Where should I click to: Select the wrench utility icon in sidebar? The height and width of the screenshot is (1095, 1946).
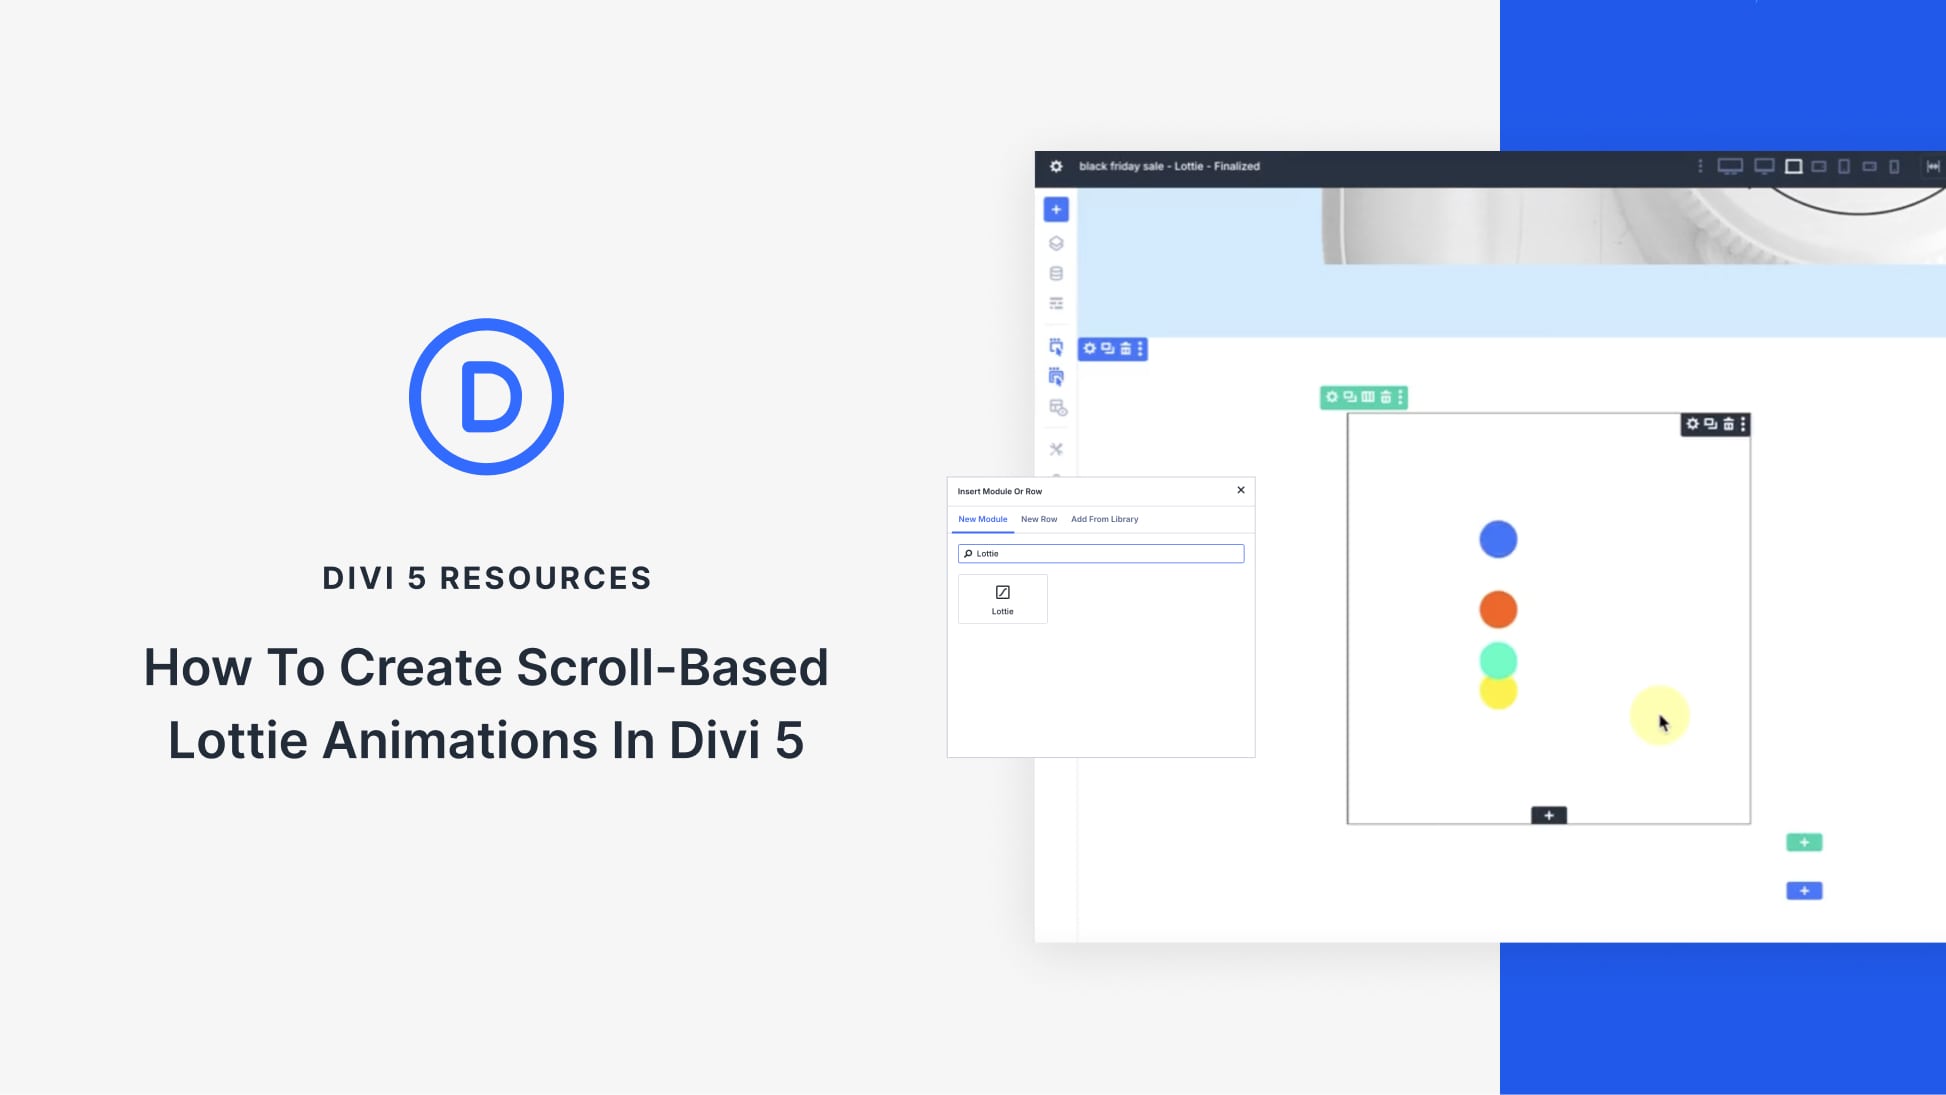1057,448
